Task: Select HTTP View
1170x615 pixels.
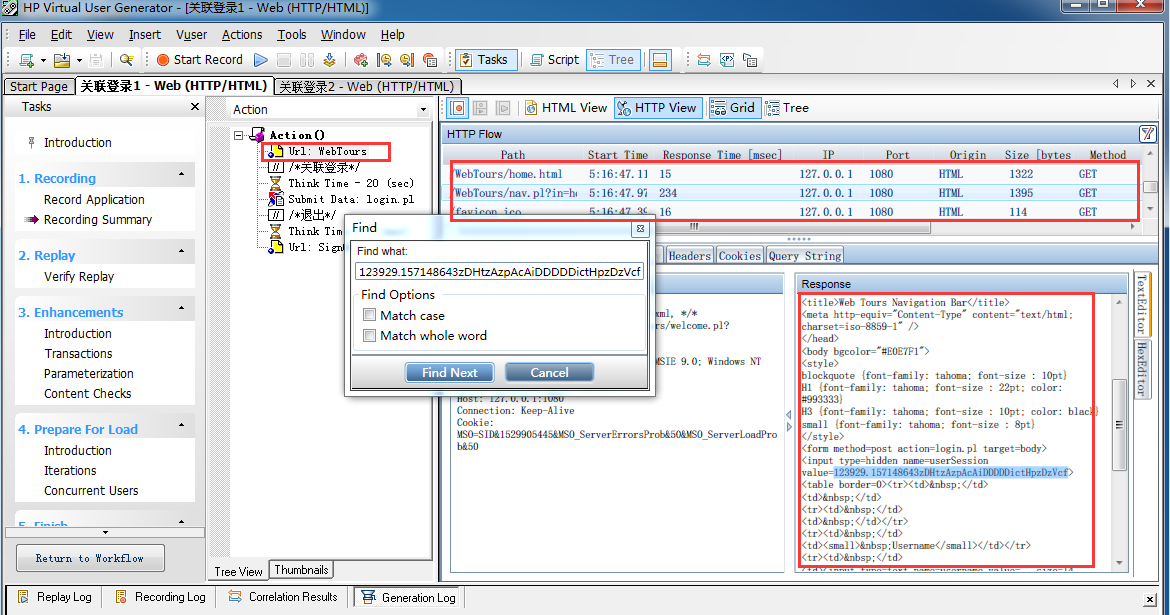Action: (x=658, y=108)
